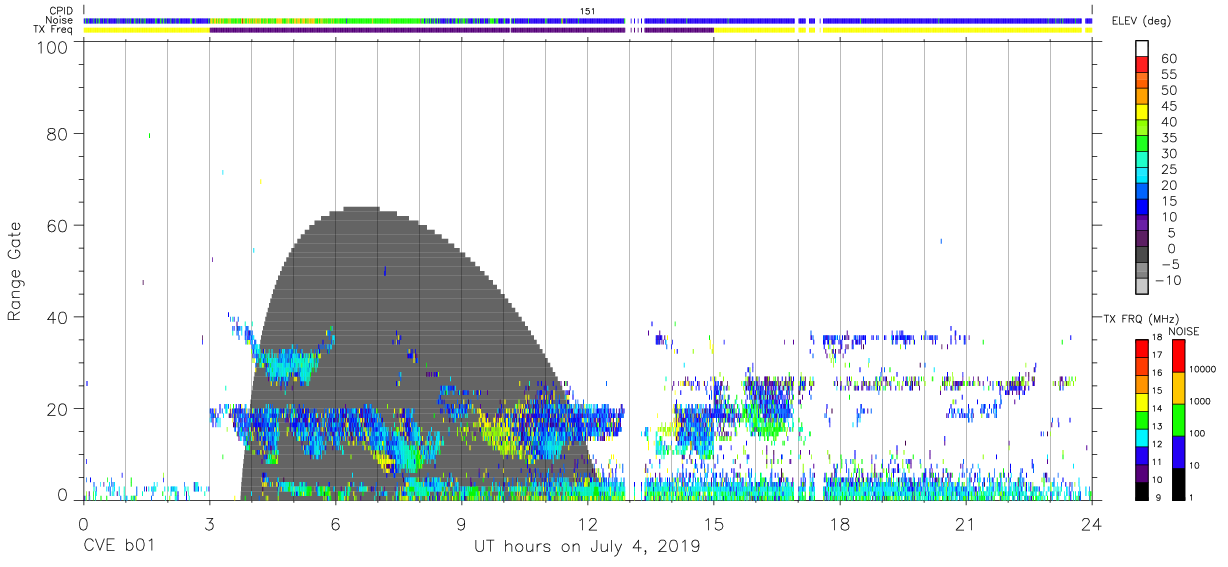Click the CVE b01 radar beam label

pyautogui.click(x=118, y=547)
